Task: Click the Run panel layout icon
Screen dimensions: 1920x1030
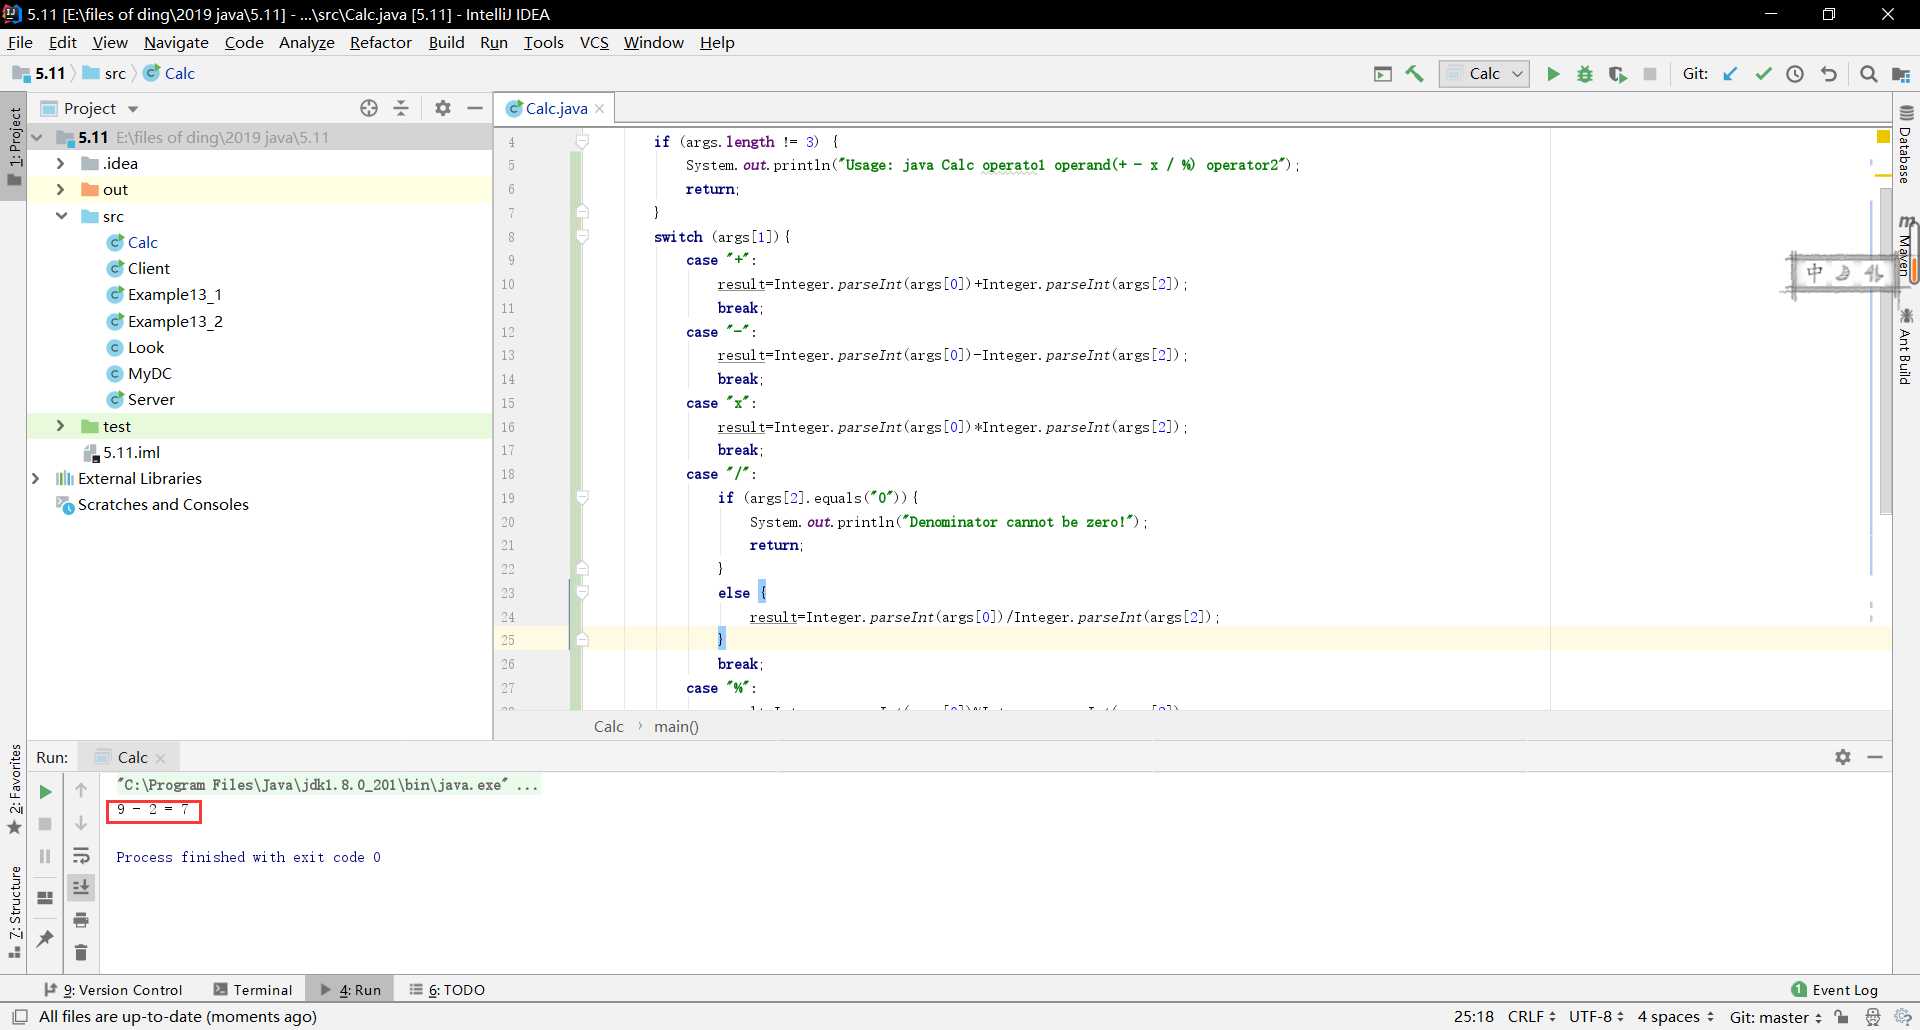Action: coord(45,898)
